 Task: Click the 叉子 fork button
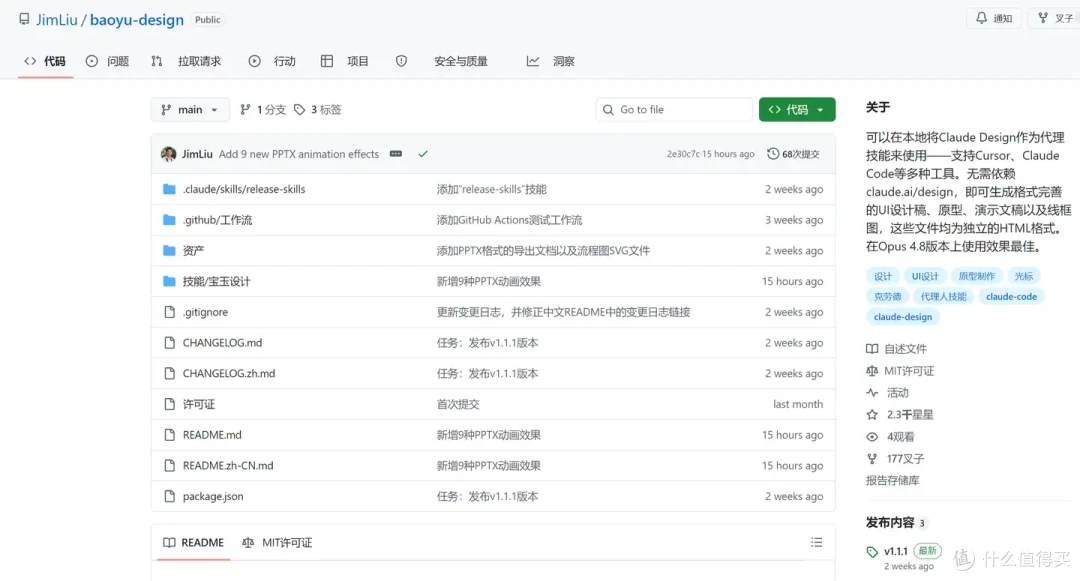coord(1056,19)
